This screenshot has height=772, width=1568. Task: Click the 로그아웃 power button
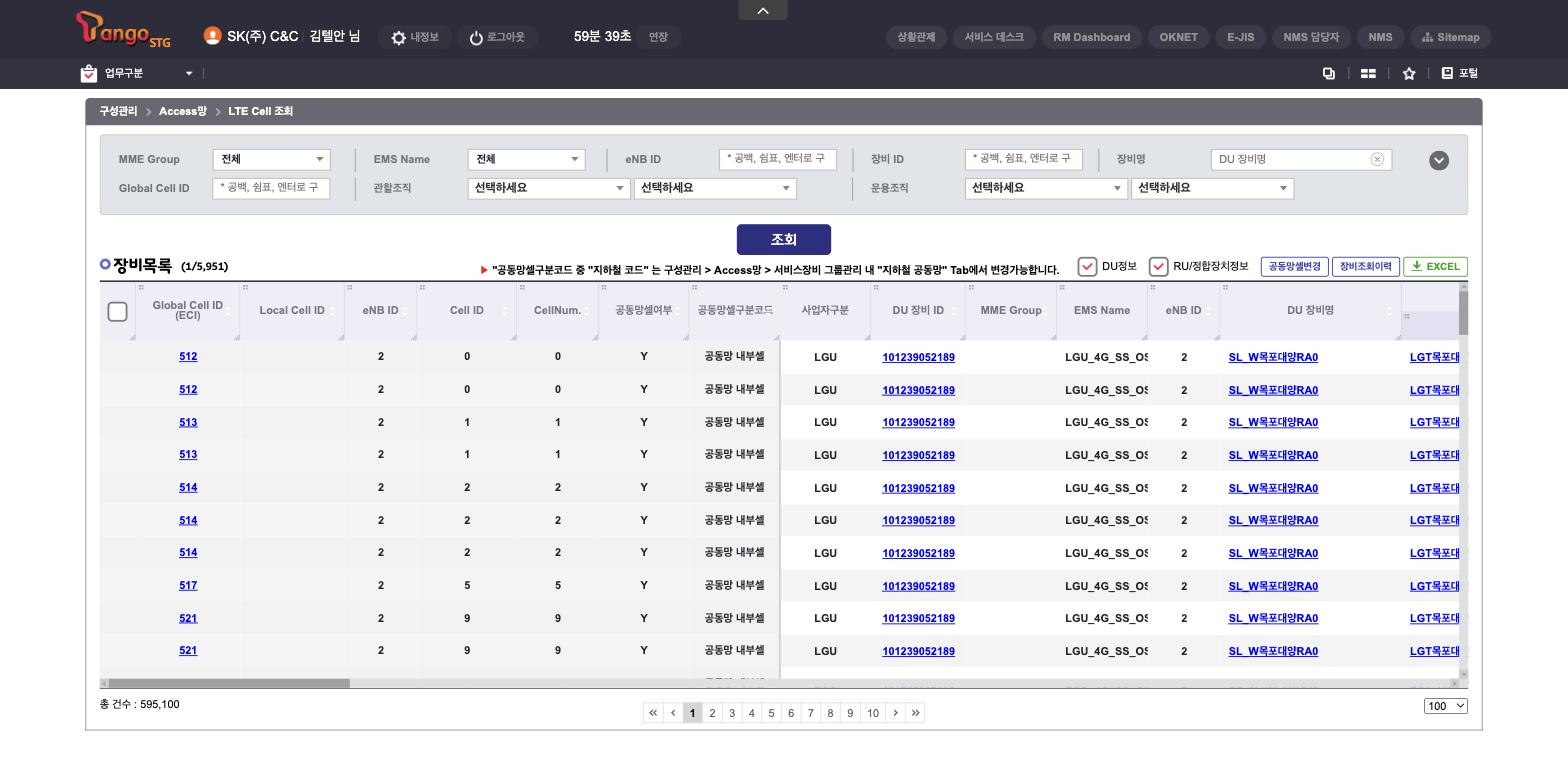tap(497, 37)
